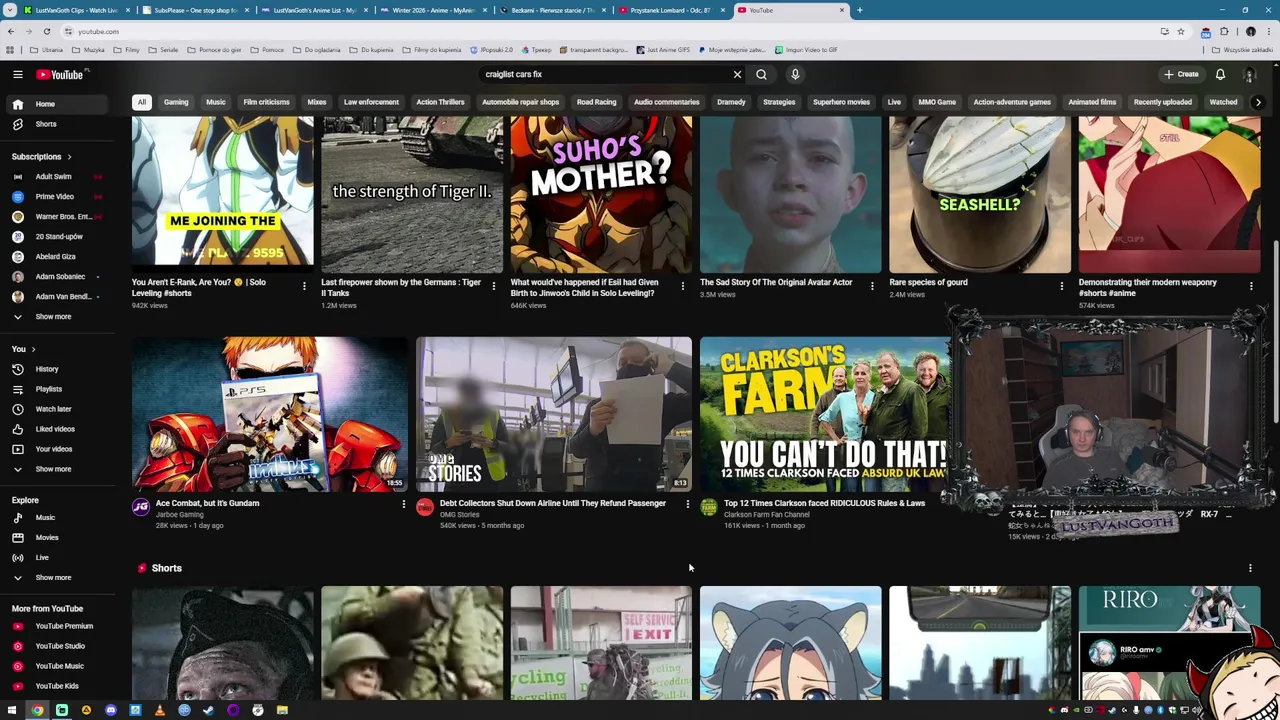1280x720 pixels.
Task: Open the YouTube hamburger guide menu
Action: pyautogui.click(x=17, y=74)
